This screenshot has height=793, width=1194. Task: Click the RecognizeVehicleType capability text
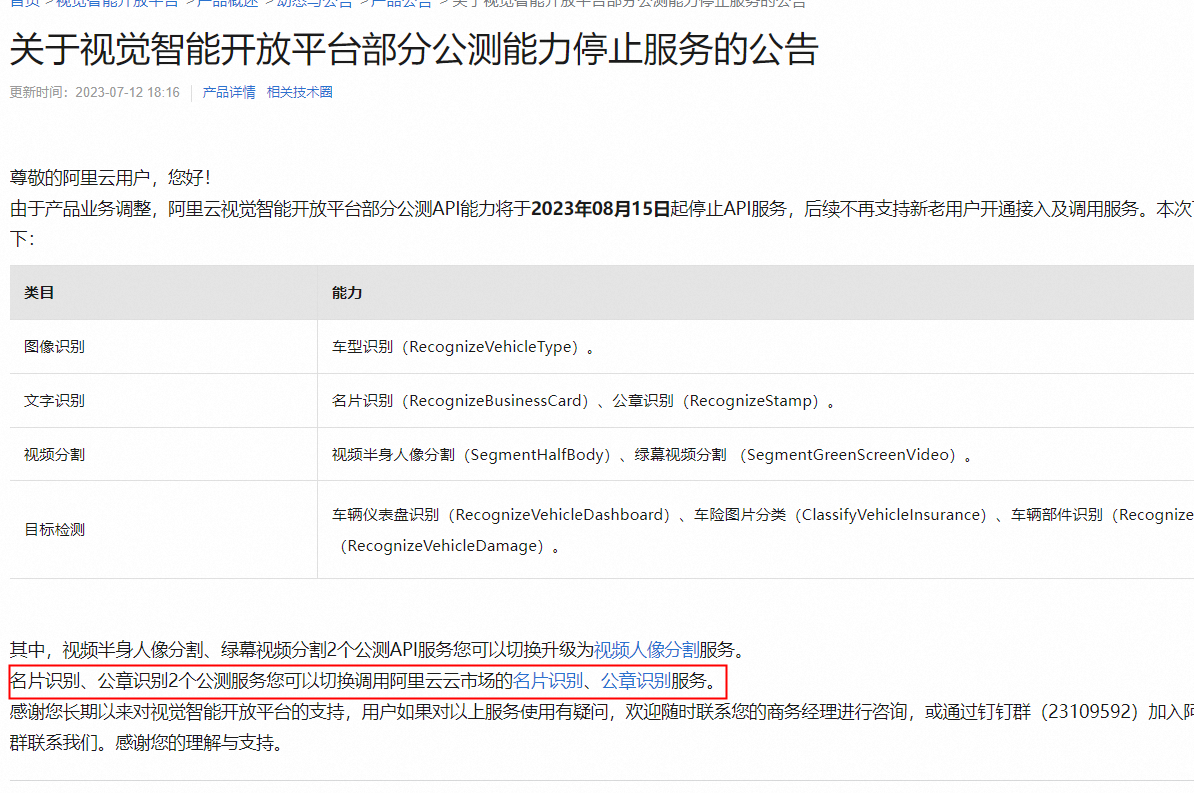point(490,347)
